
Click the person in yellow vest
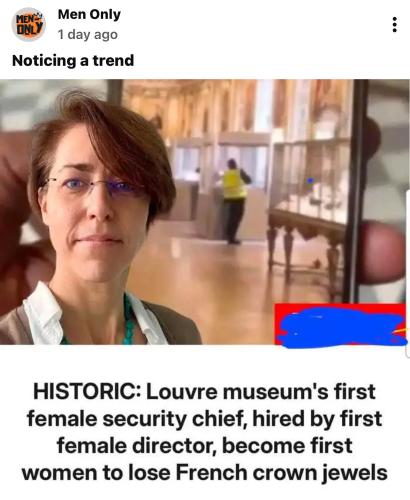[x=234, y=201]
